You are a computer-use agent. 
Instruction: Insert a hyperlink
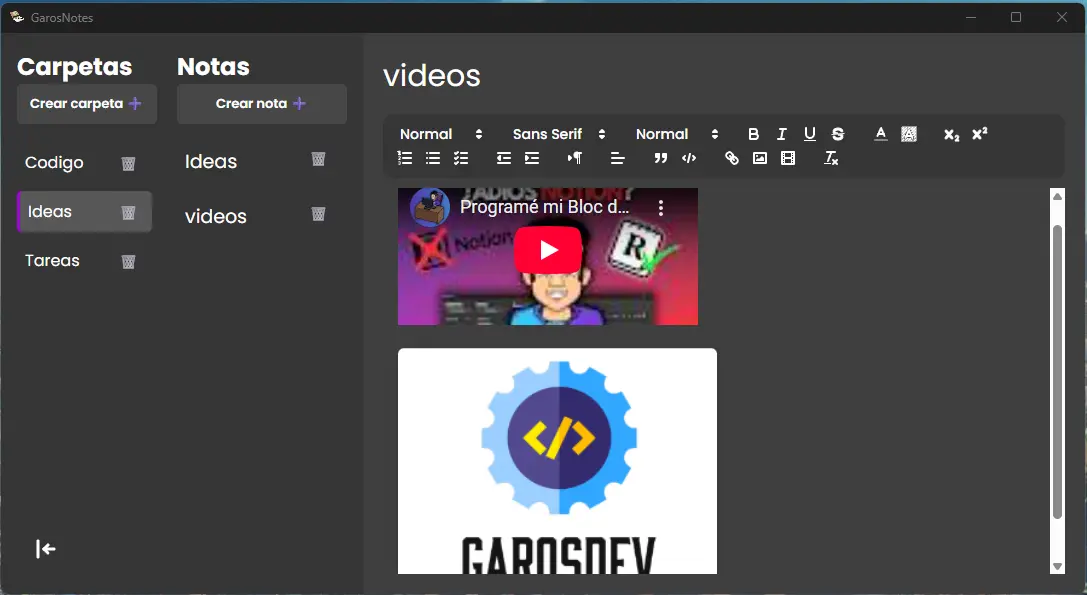coord(731,158)
